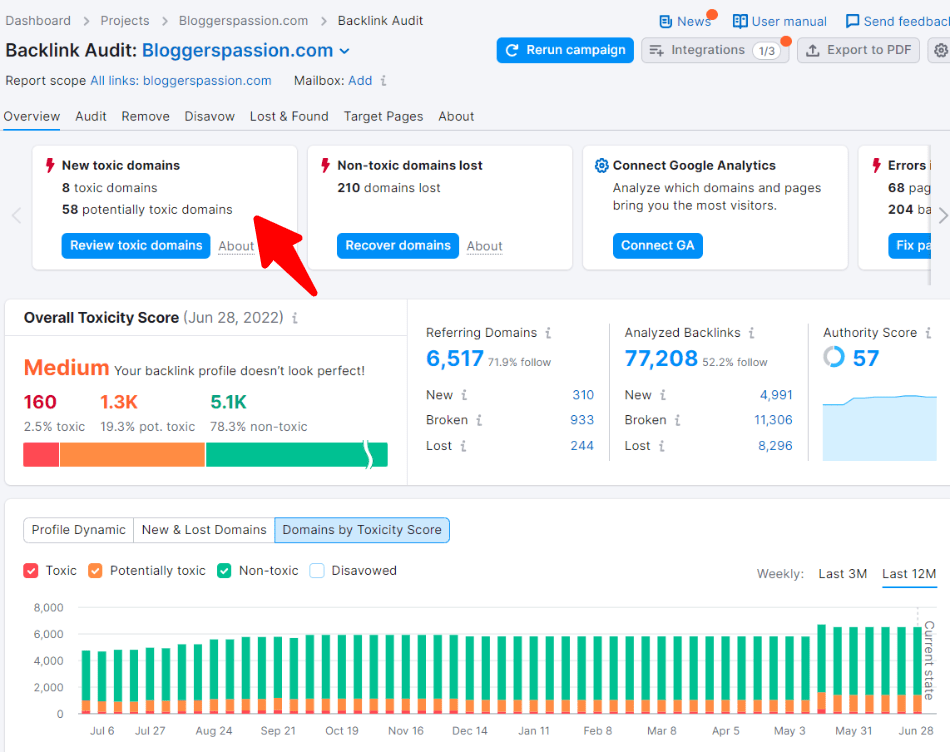The width and height of the screenshot is (950, 752).
Task: Click the Send feedback chat icon
Action: (852, 21)
